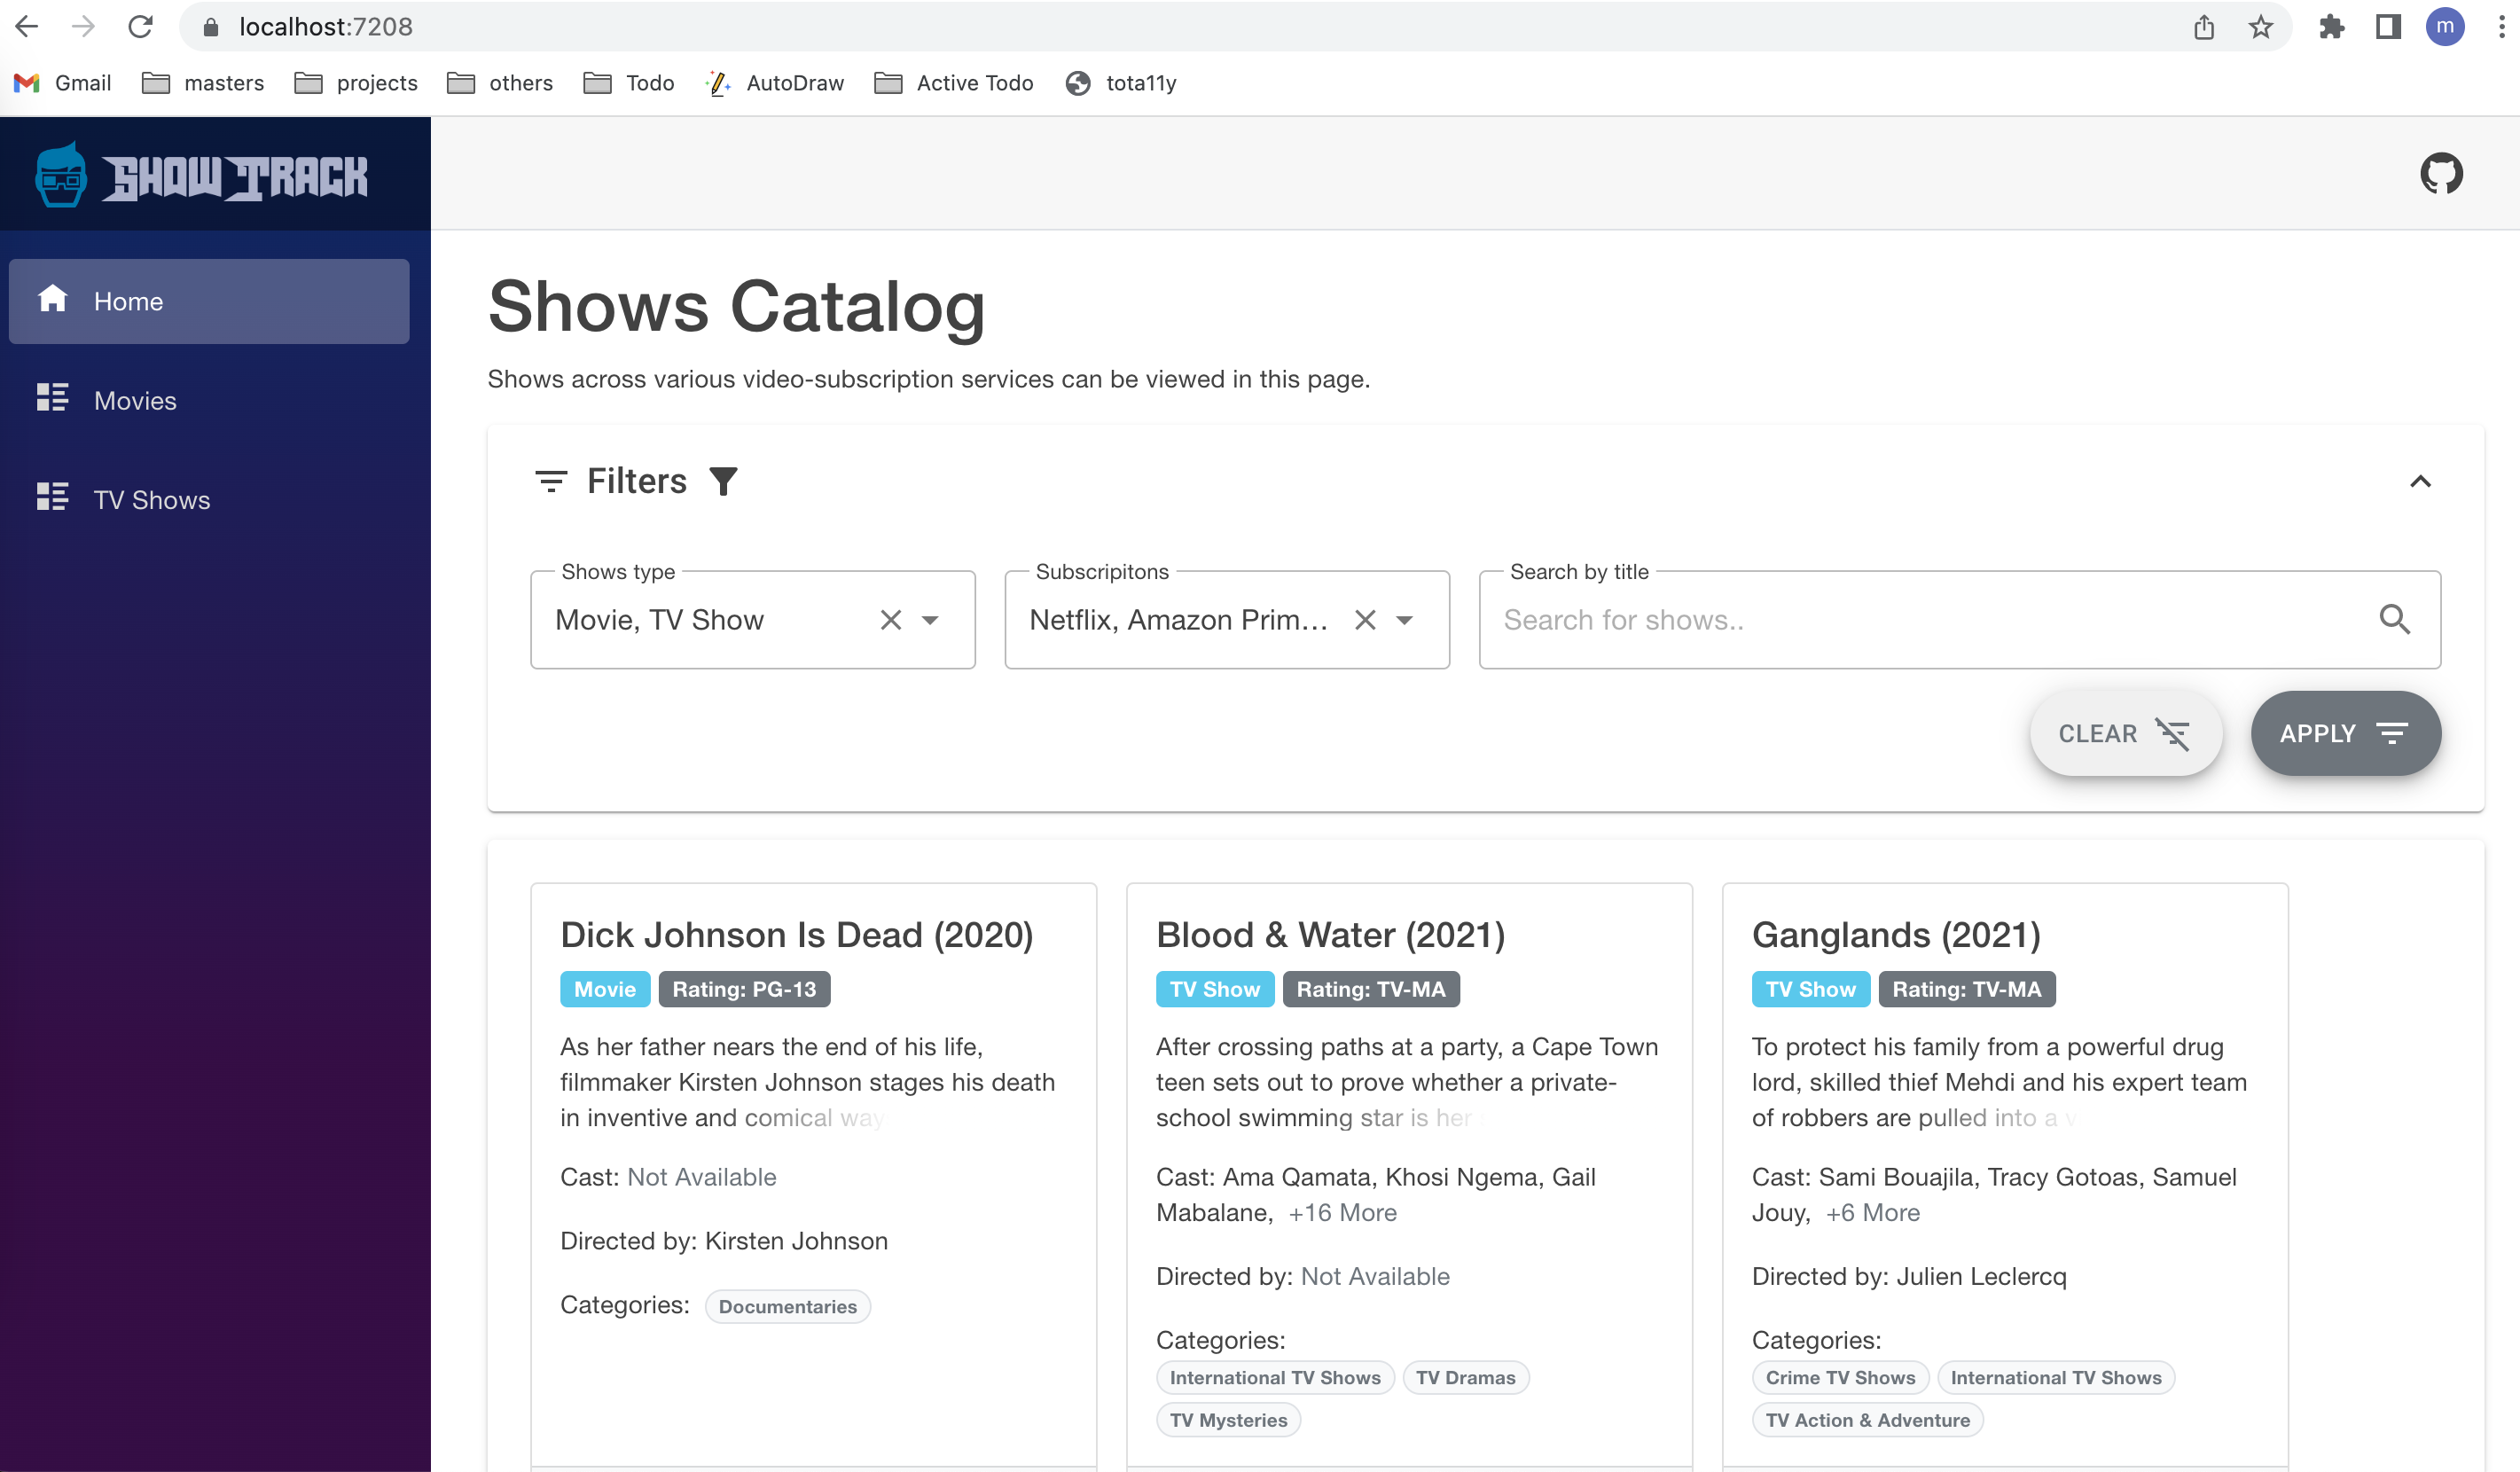The width and height of the screenshot is (2520, 1472).
Task: Open the Todo bookmark folder
Action: pos(629,83)
